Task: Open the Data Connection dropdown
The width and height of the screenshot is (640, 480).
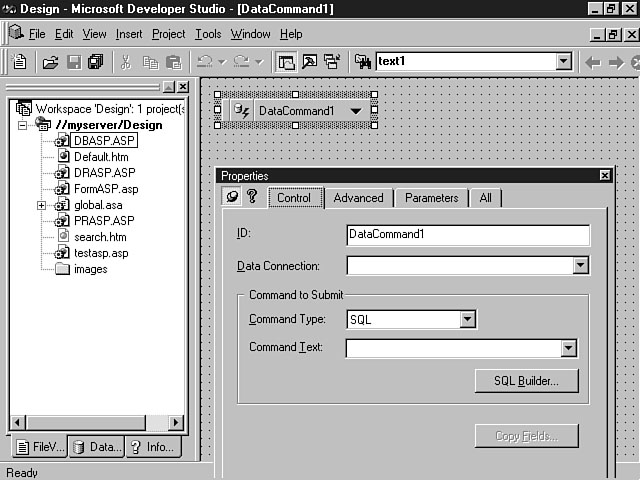Action: point(580,266)
